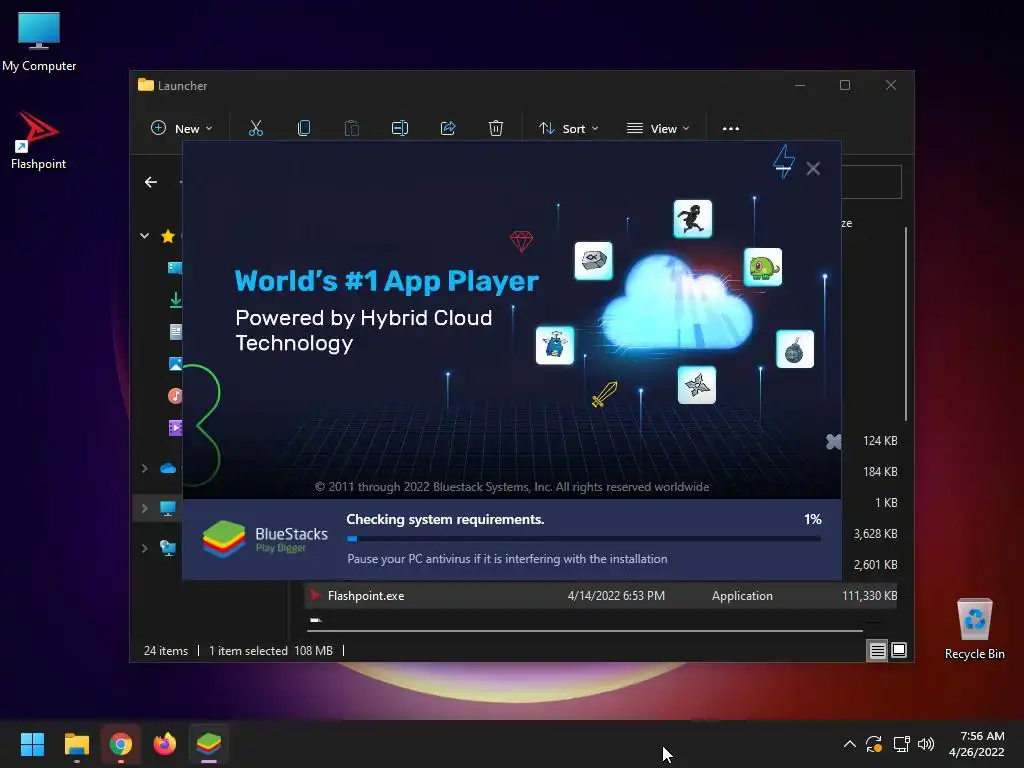Image resolution: width=1024 pixels, height=768 pixels.
Task: Click the Delete trash icon in Launcher toolbar
Action: tap(496, 128)
